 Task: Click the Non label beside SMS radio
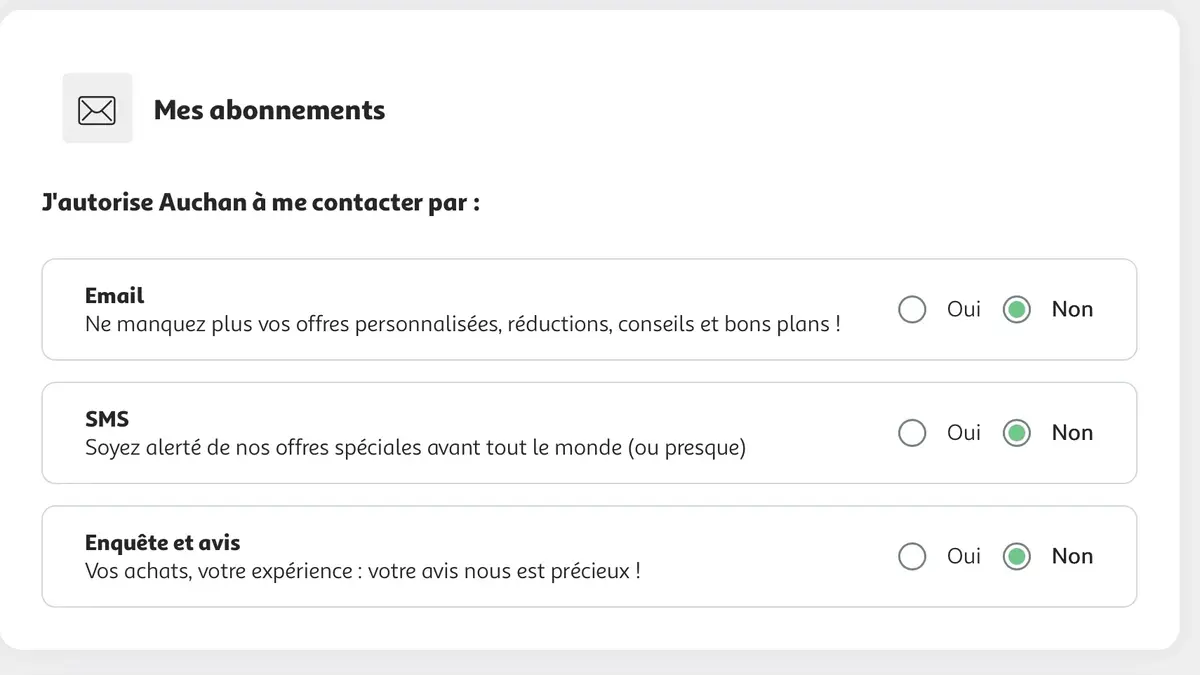[1072, 433]
